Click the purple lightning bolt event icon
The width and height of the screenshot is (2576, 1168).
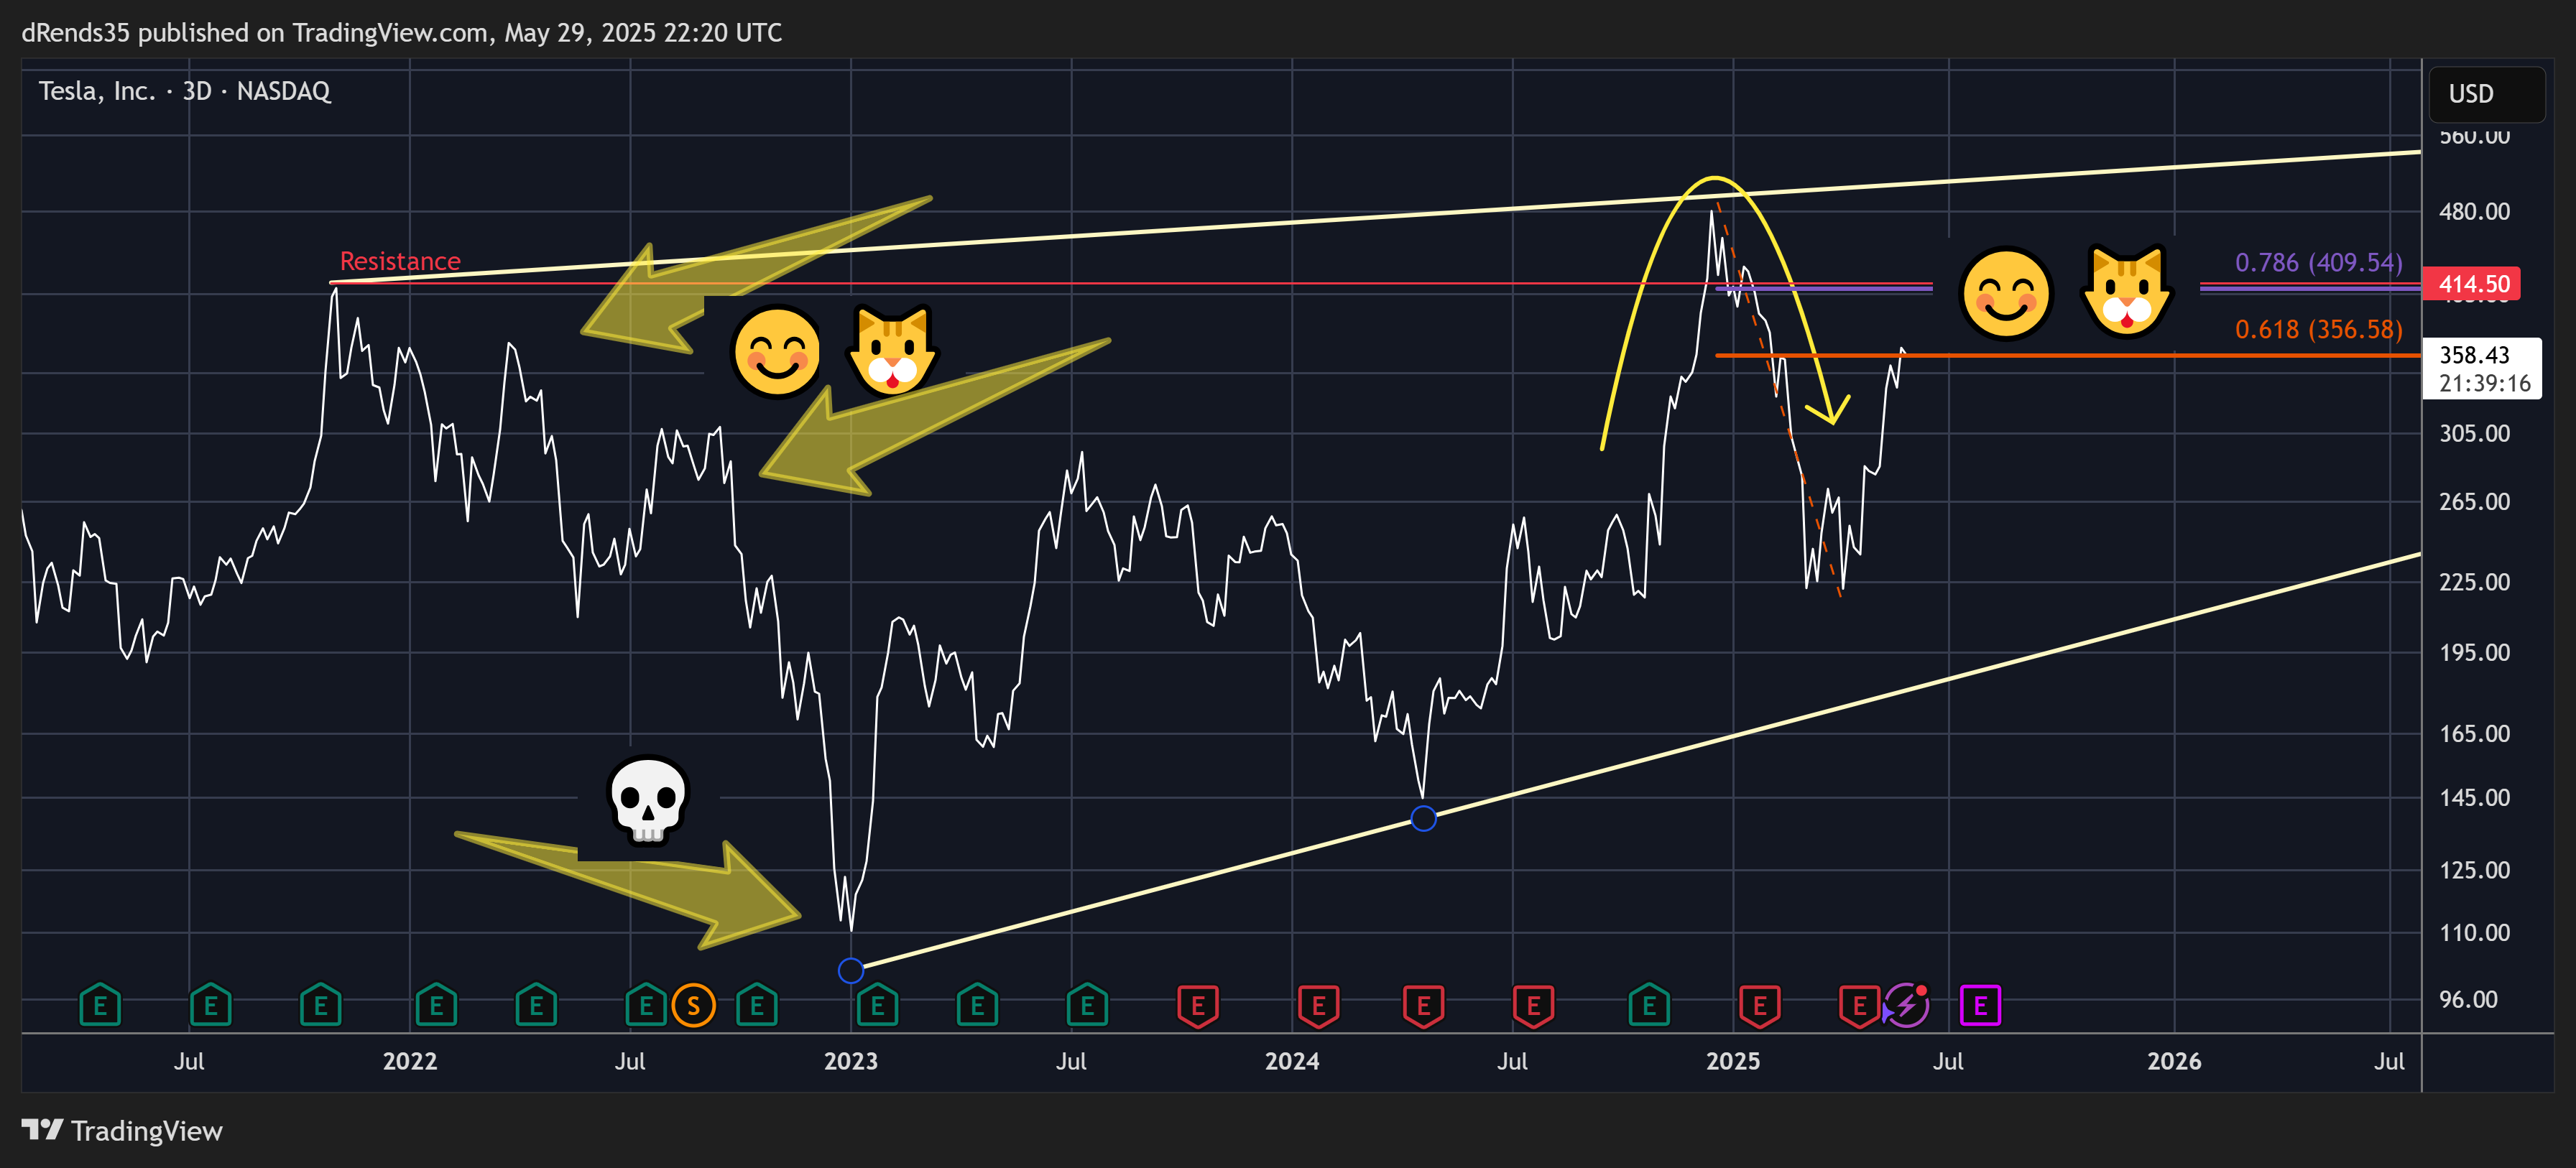[x=1906, y=1005]
